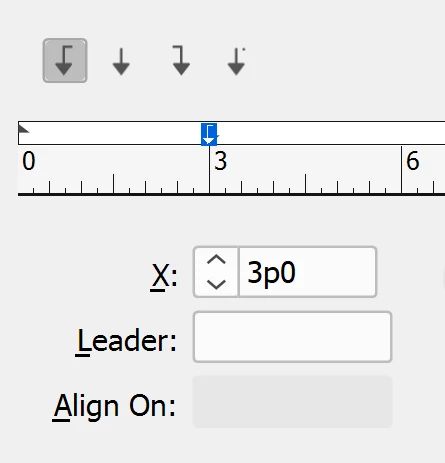Decrease X position with the down arrow

point(216,284)
